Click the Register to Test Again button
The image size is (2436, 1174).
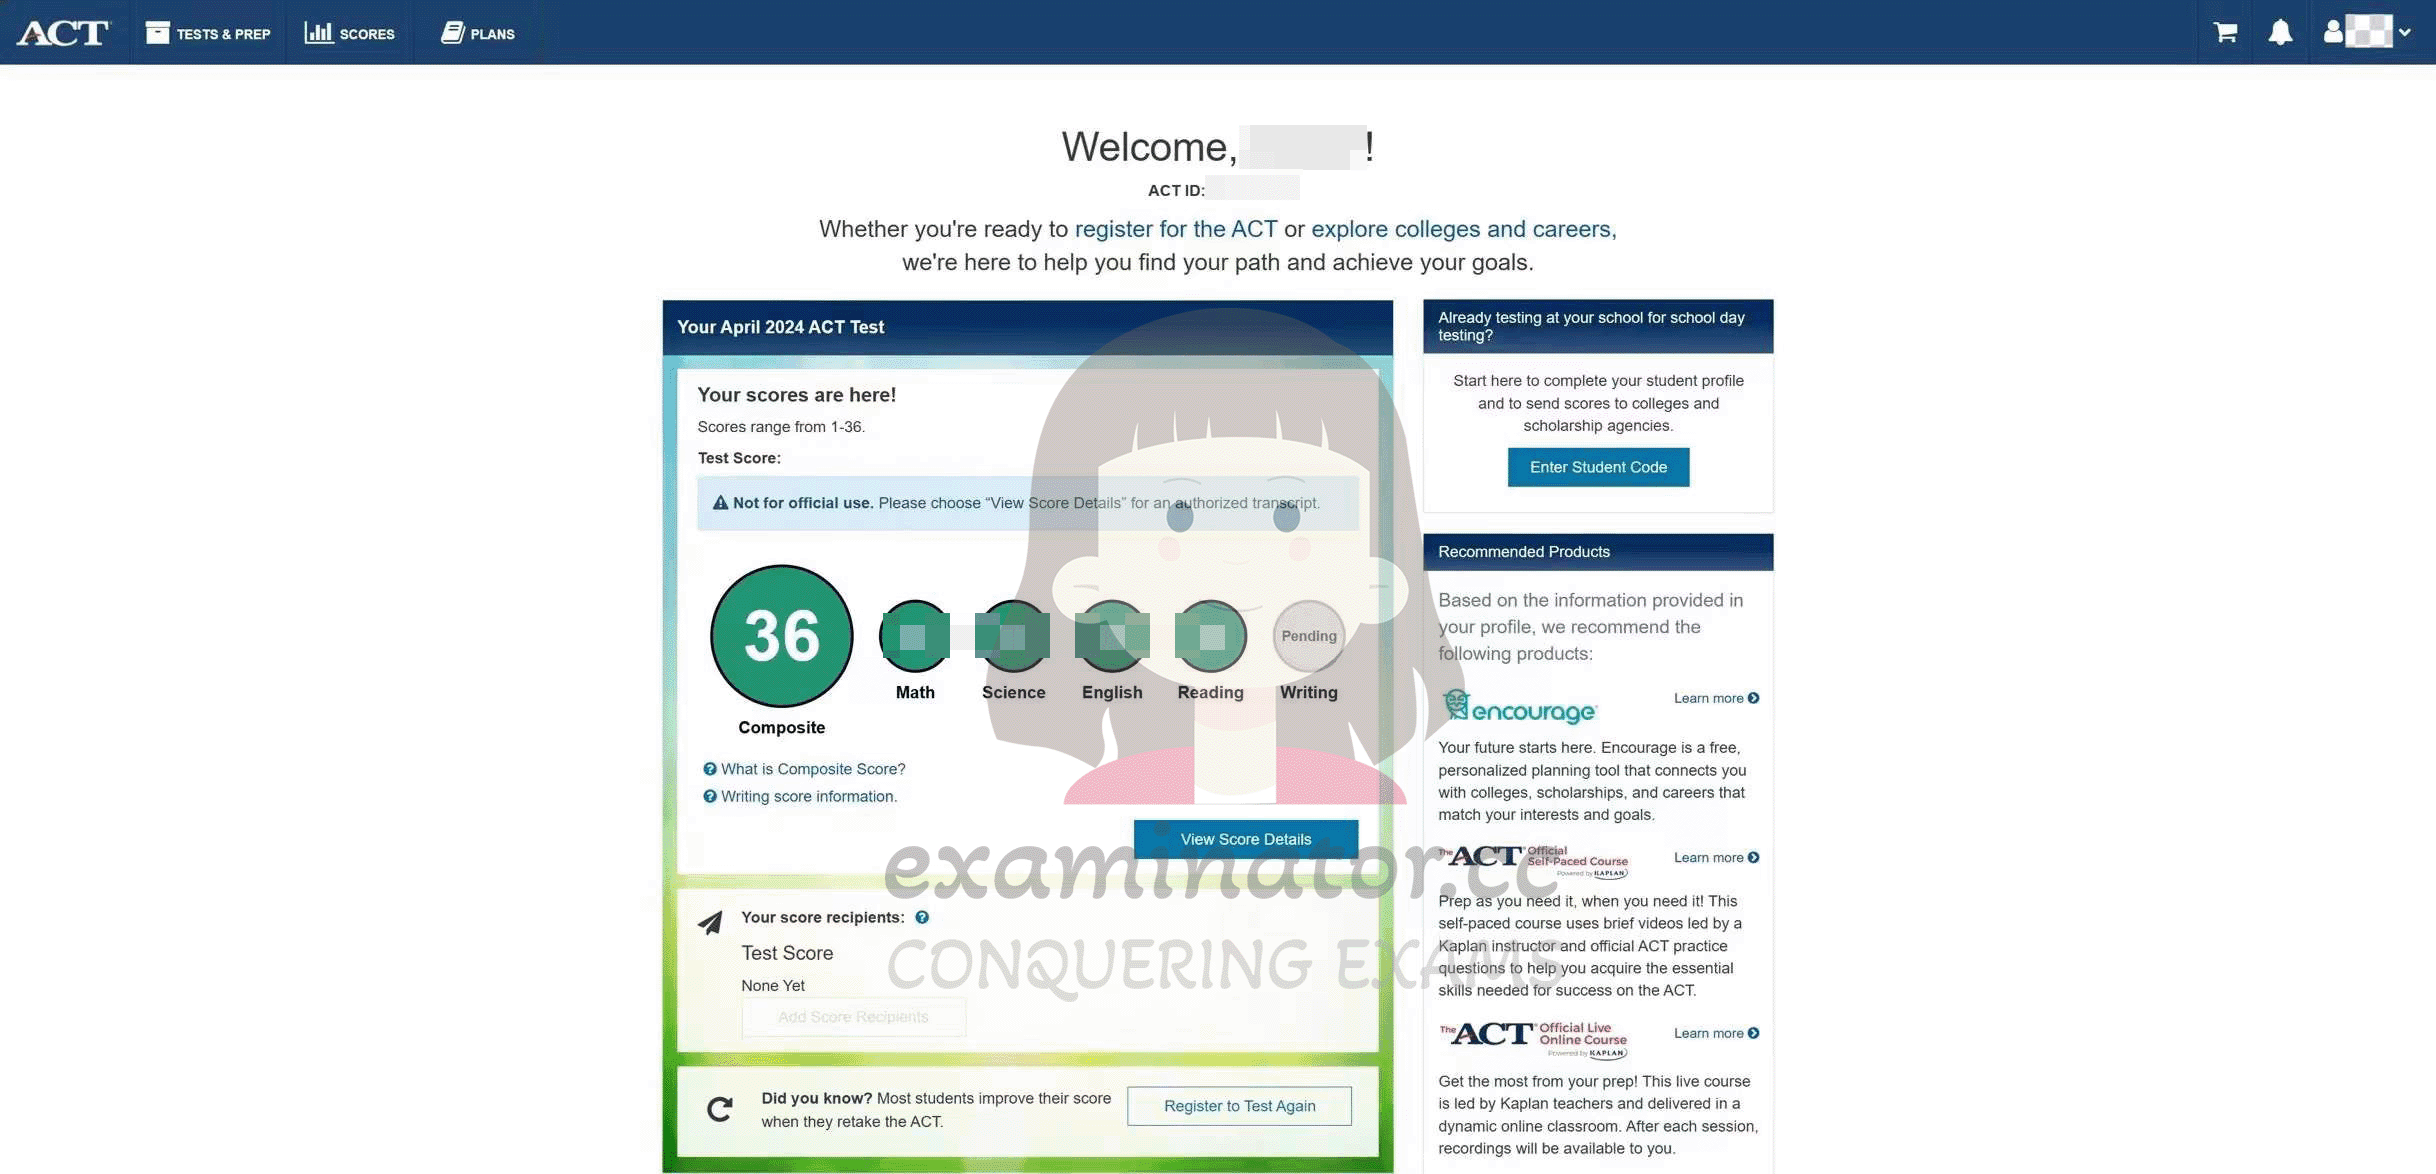(1240, 1104)
